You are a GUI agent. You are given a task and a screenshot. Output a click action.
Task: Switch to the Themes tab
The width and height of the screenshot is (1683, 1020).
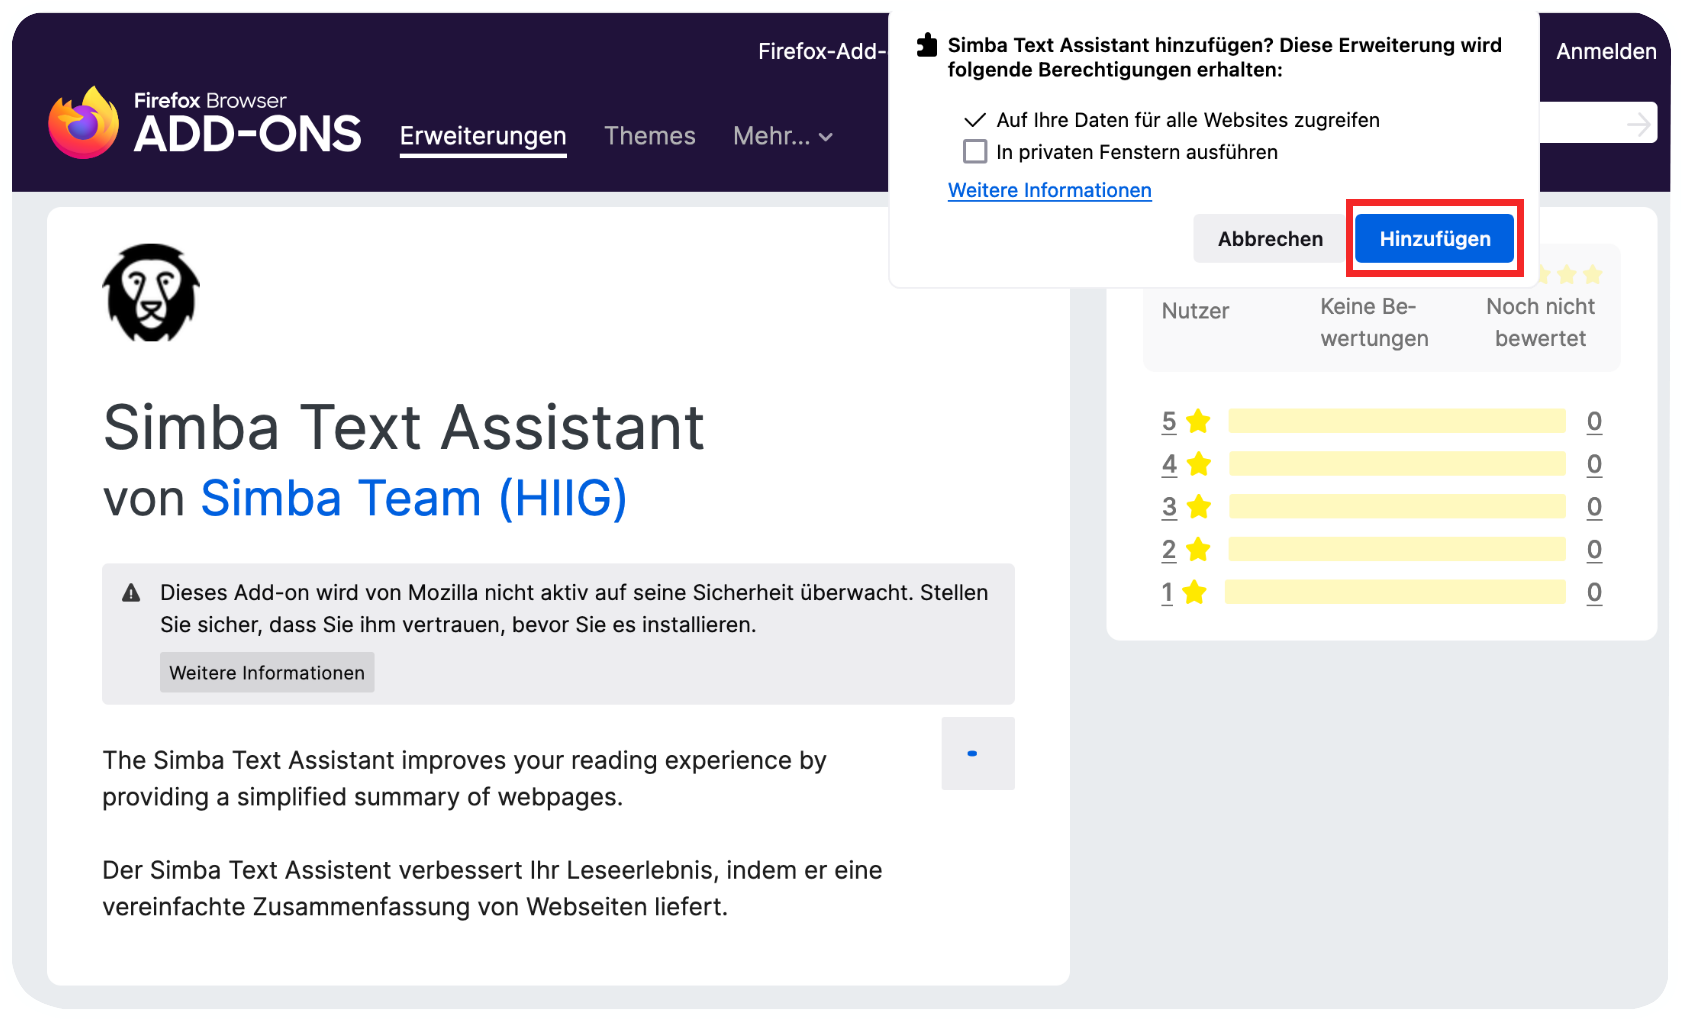650,136
